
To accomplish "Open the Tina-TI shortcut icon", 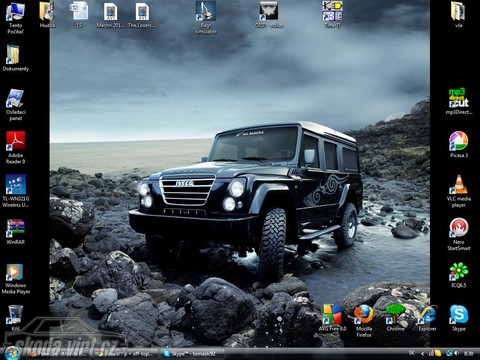I will tap(332, 15).
